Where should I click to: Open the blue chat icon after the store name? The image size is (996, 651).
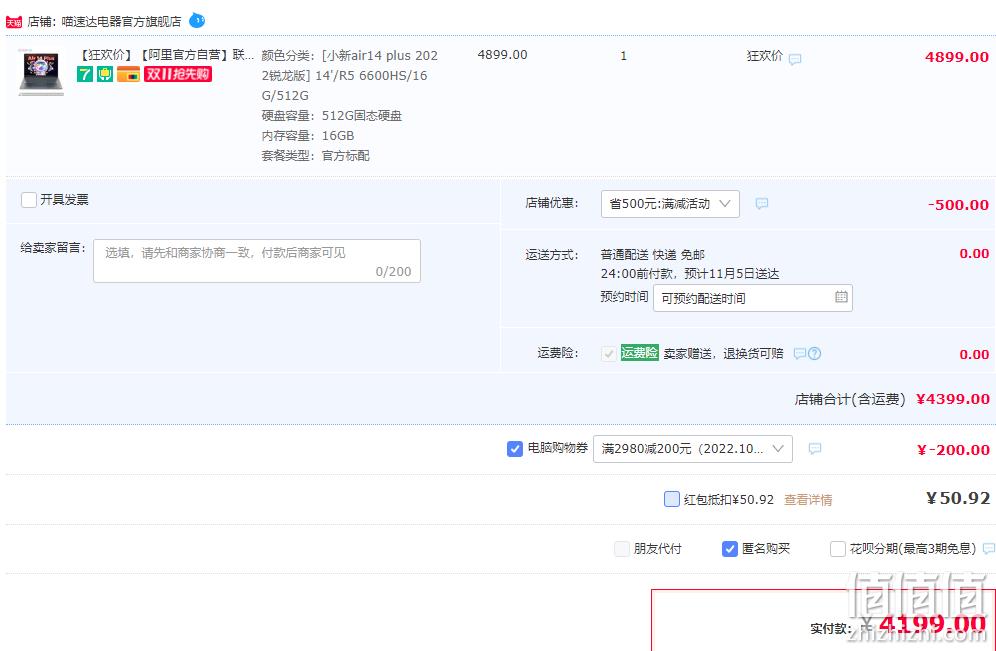pos(197,21)
